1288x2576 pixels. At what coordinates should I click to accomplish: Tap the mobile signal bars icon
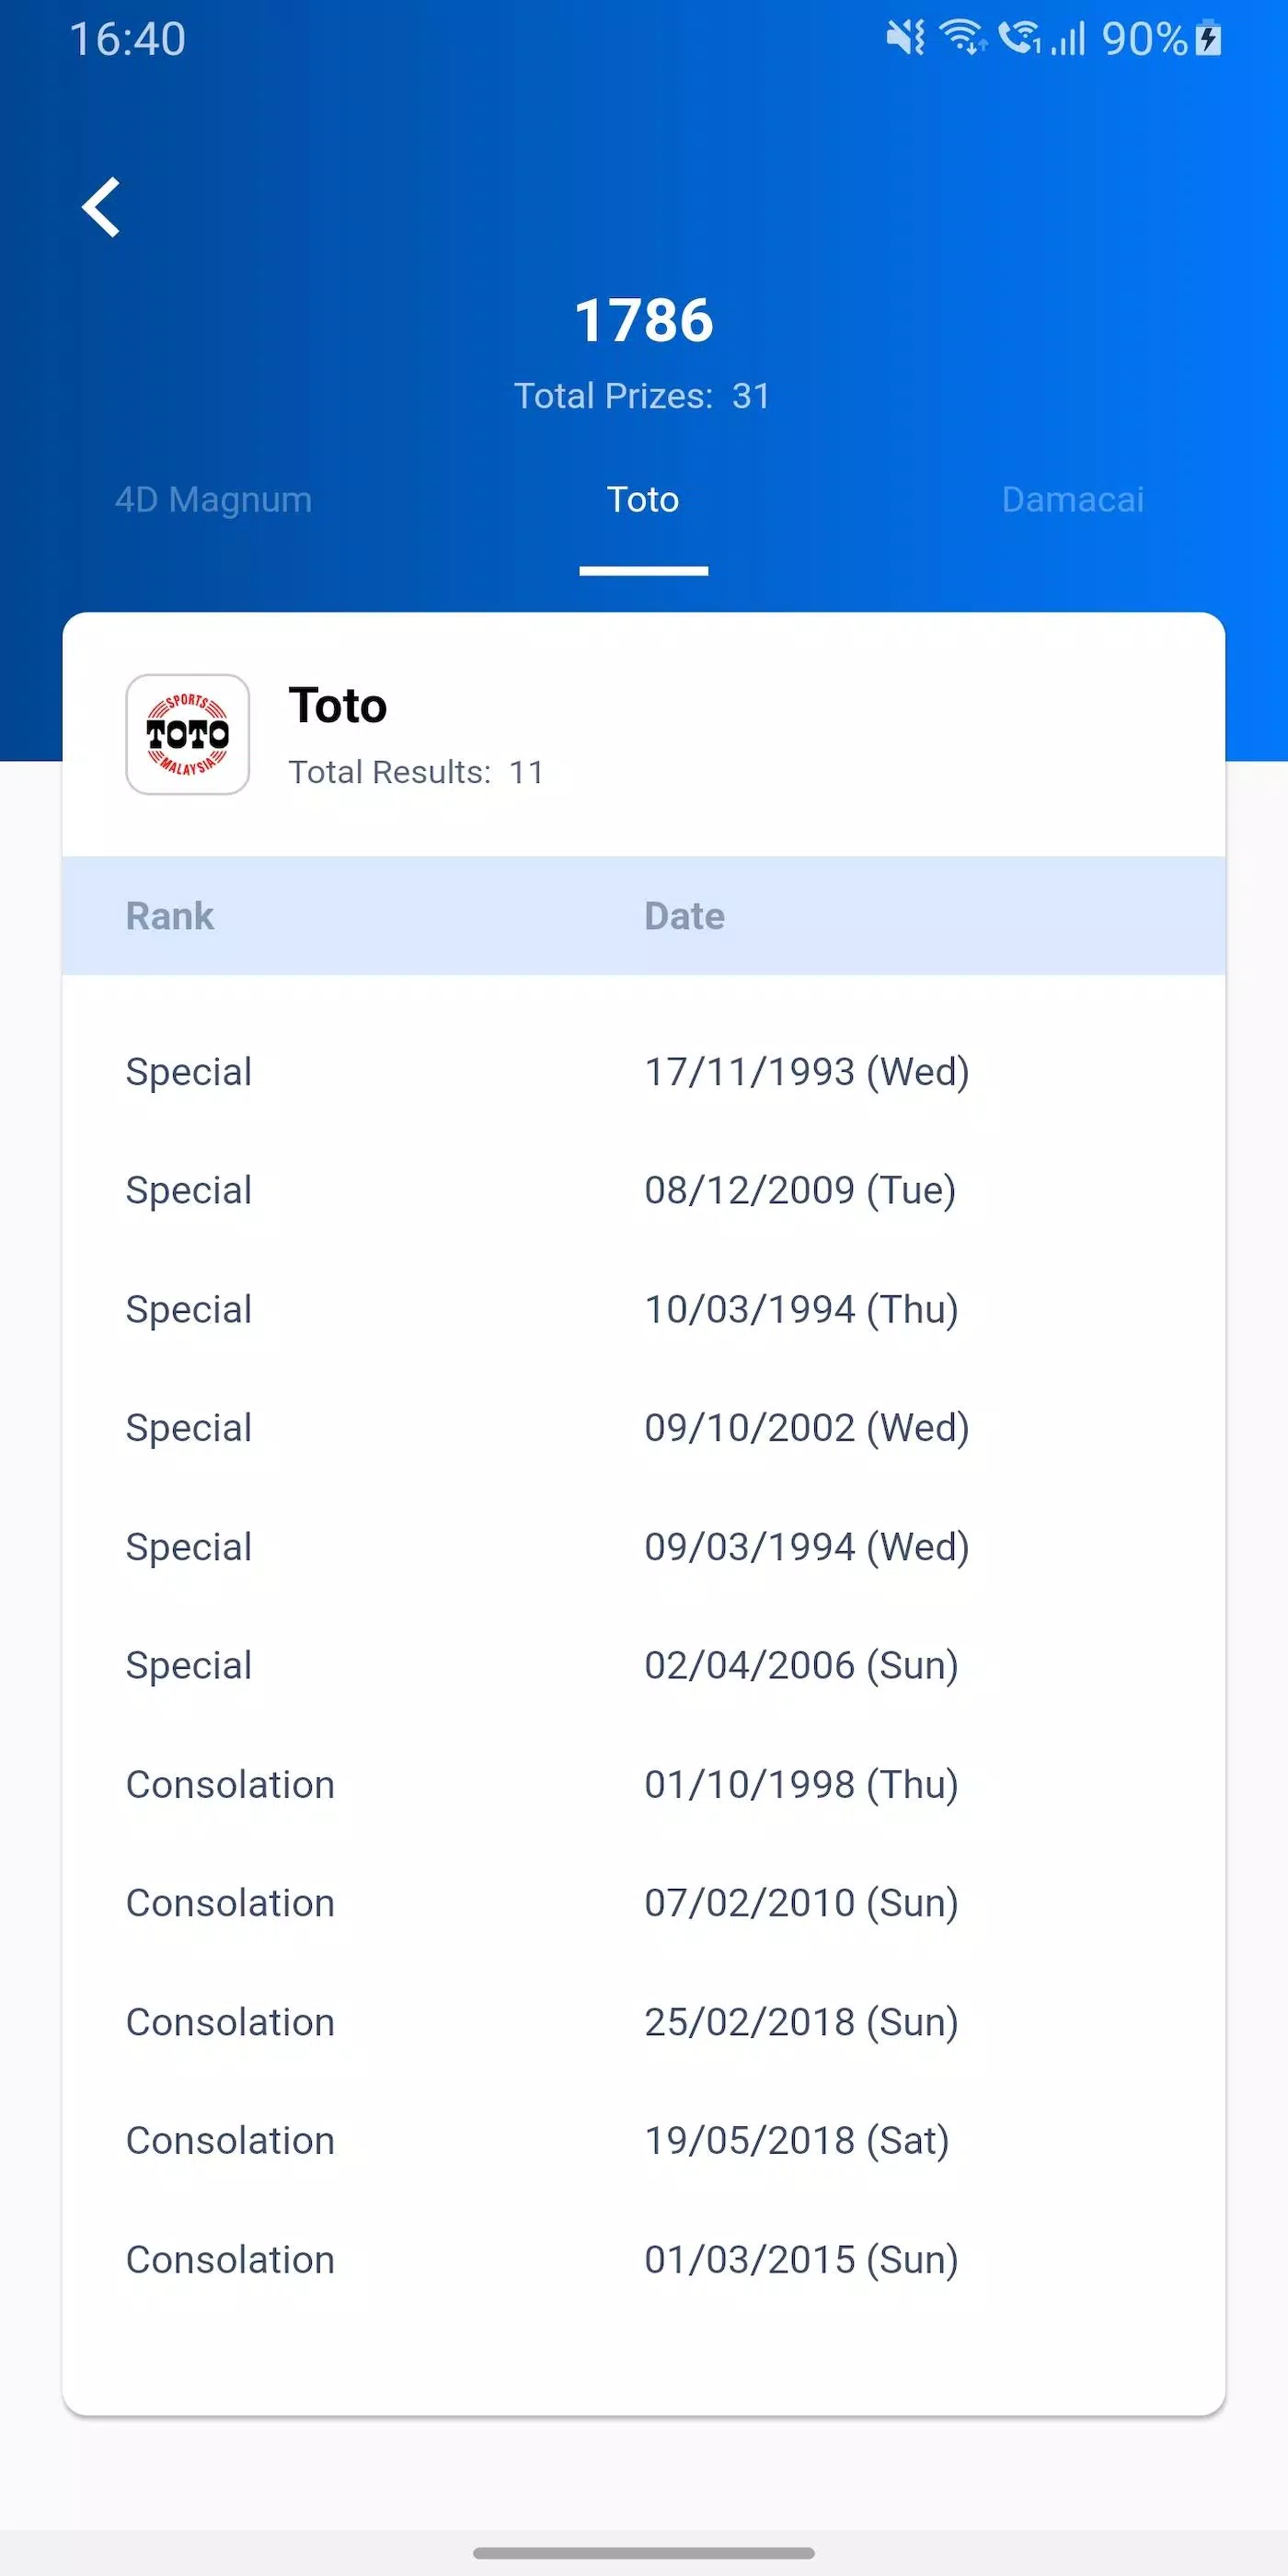pyautogui.click(x=1068, y=40)
